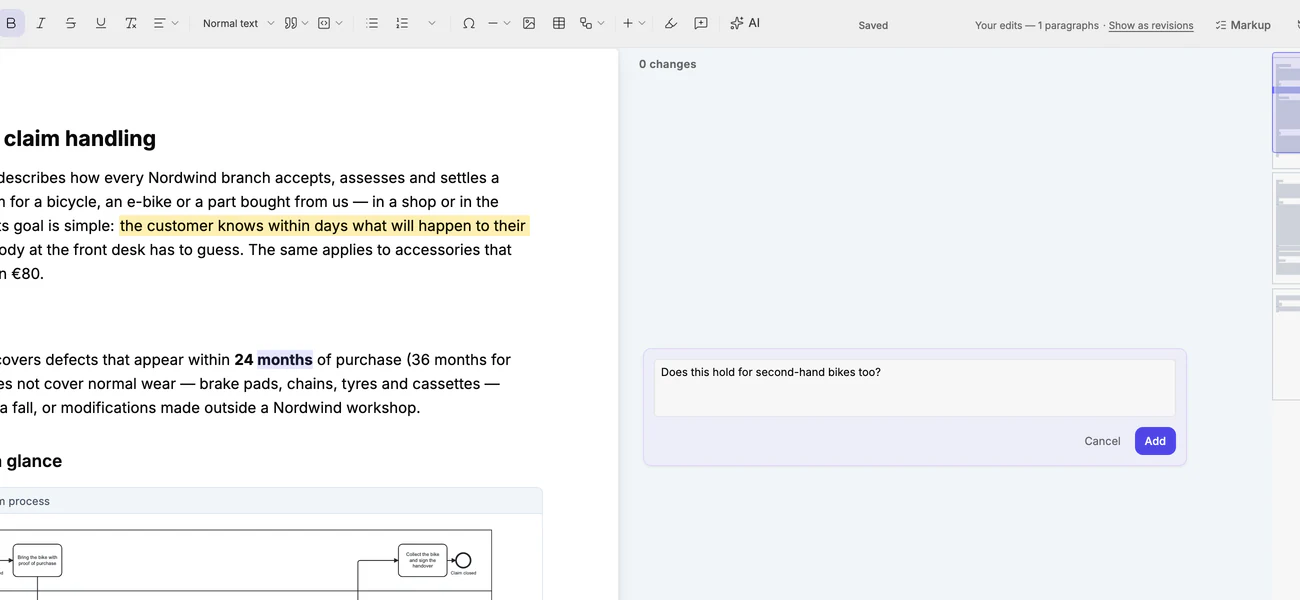Expand the list options chevron

click(432, 23)
